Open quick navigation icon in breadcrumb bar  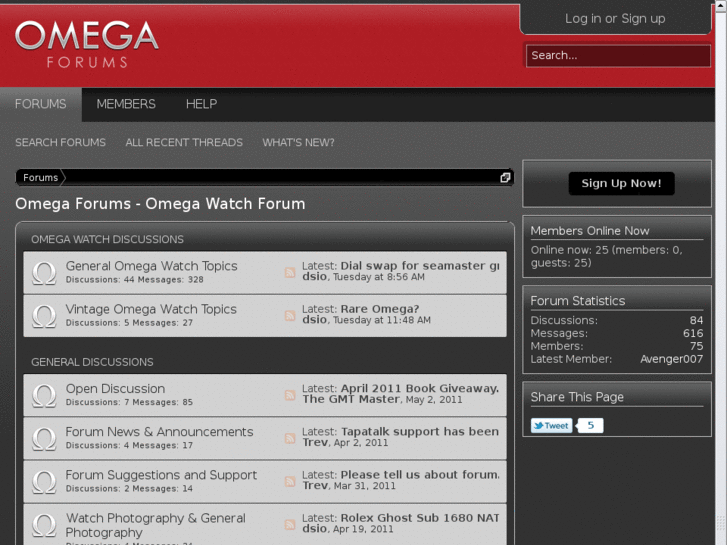[x=505, y=178]
